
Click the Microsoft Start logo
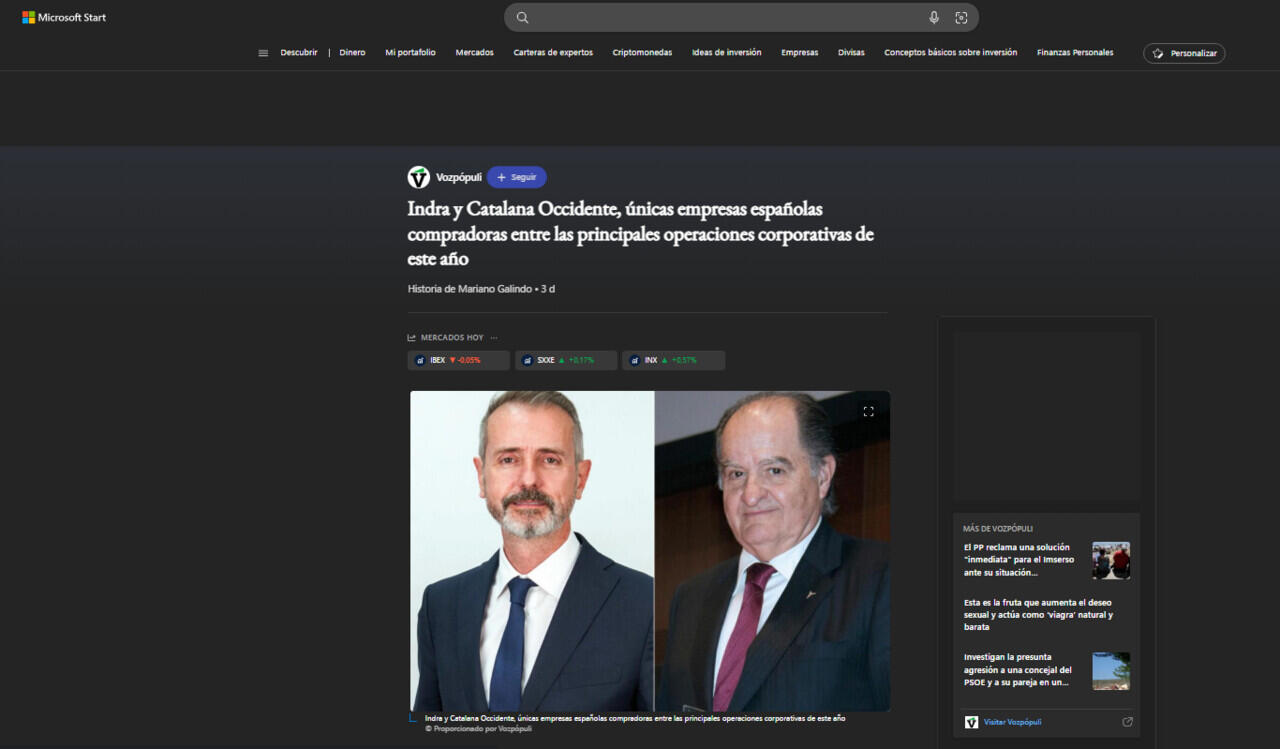pyautogui.click(x=64, y=17)
